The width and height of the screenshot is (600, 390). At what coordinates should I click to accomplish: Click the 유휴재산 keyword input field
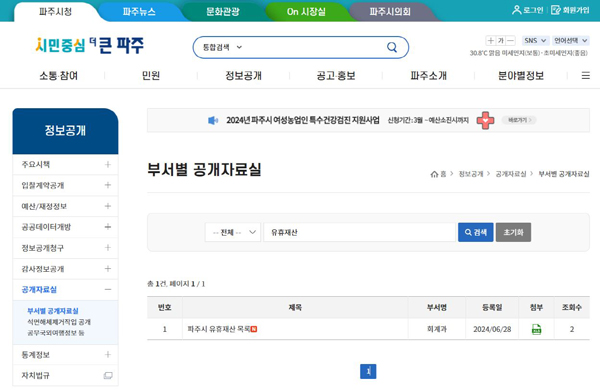[x=359, y=232]
